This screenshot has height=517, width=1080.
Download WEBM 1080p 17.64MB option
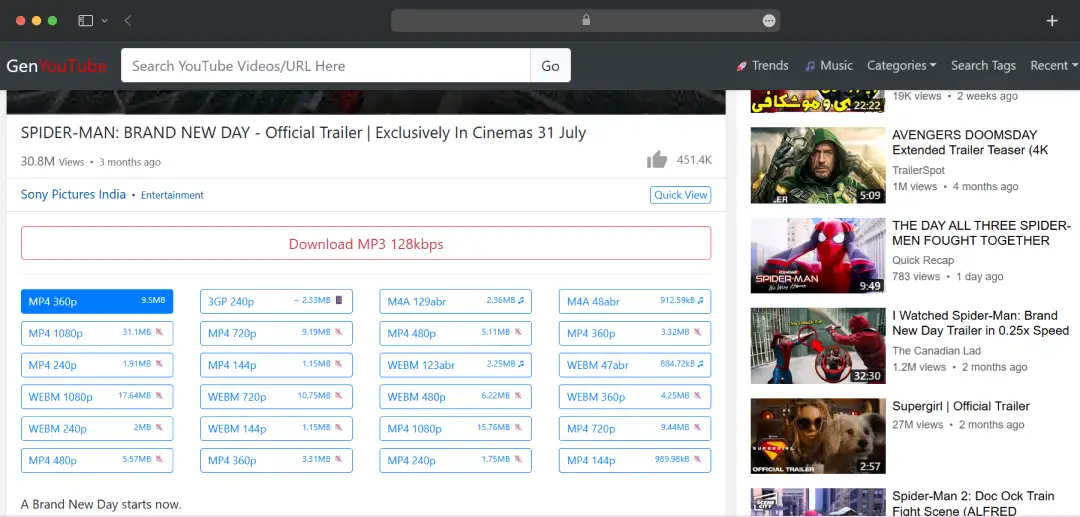97,397
